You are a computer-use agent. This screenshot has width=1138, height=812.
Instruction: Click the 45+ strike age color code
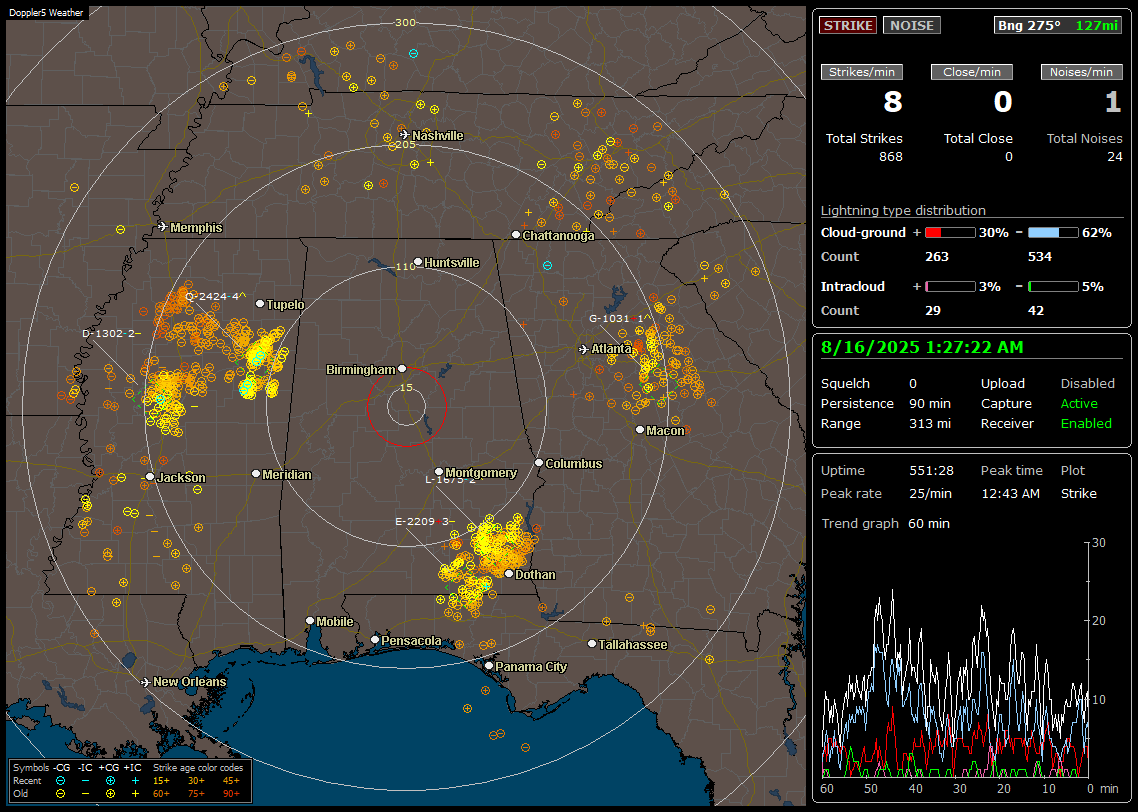click(x=231, y=781)
